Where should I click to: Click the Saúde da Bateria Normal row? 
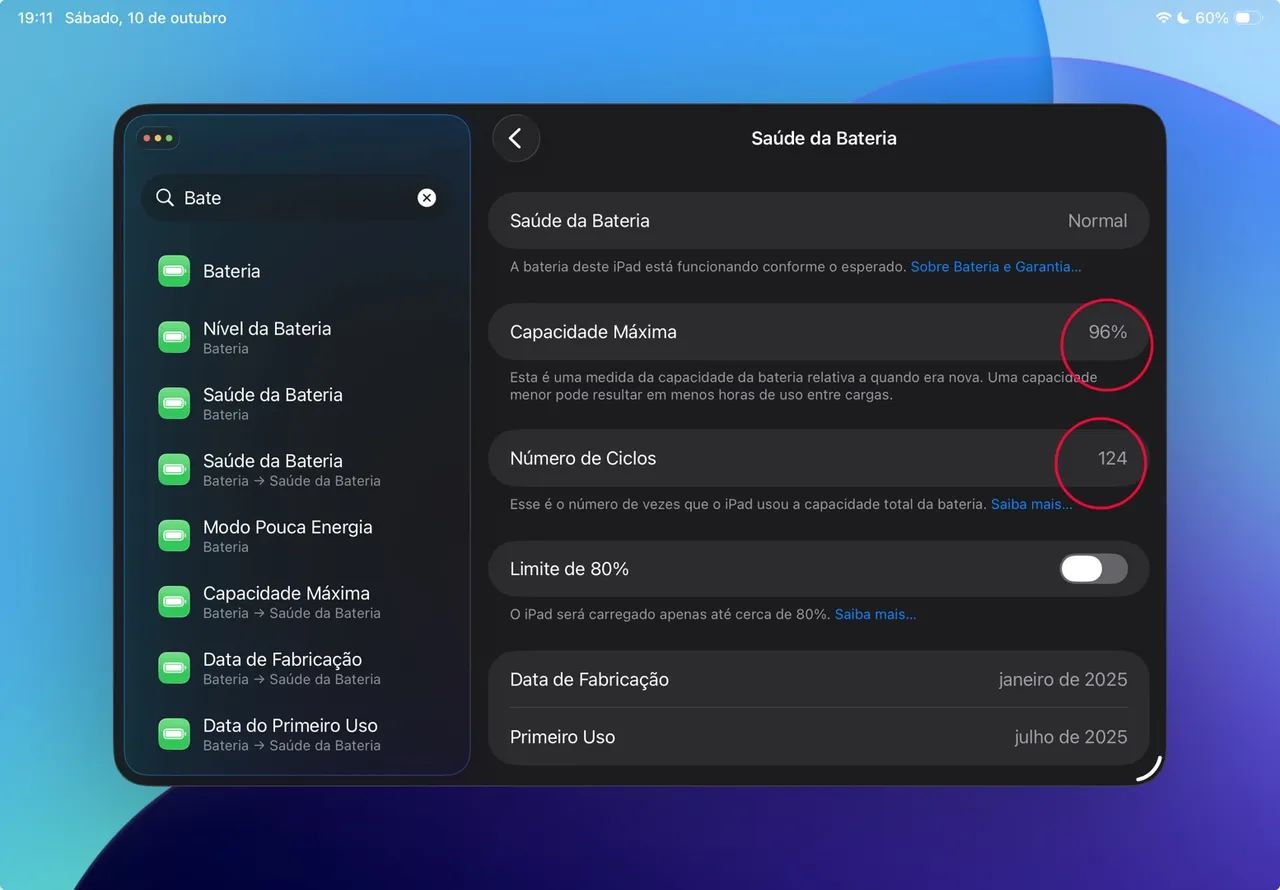point(819,221)
